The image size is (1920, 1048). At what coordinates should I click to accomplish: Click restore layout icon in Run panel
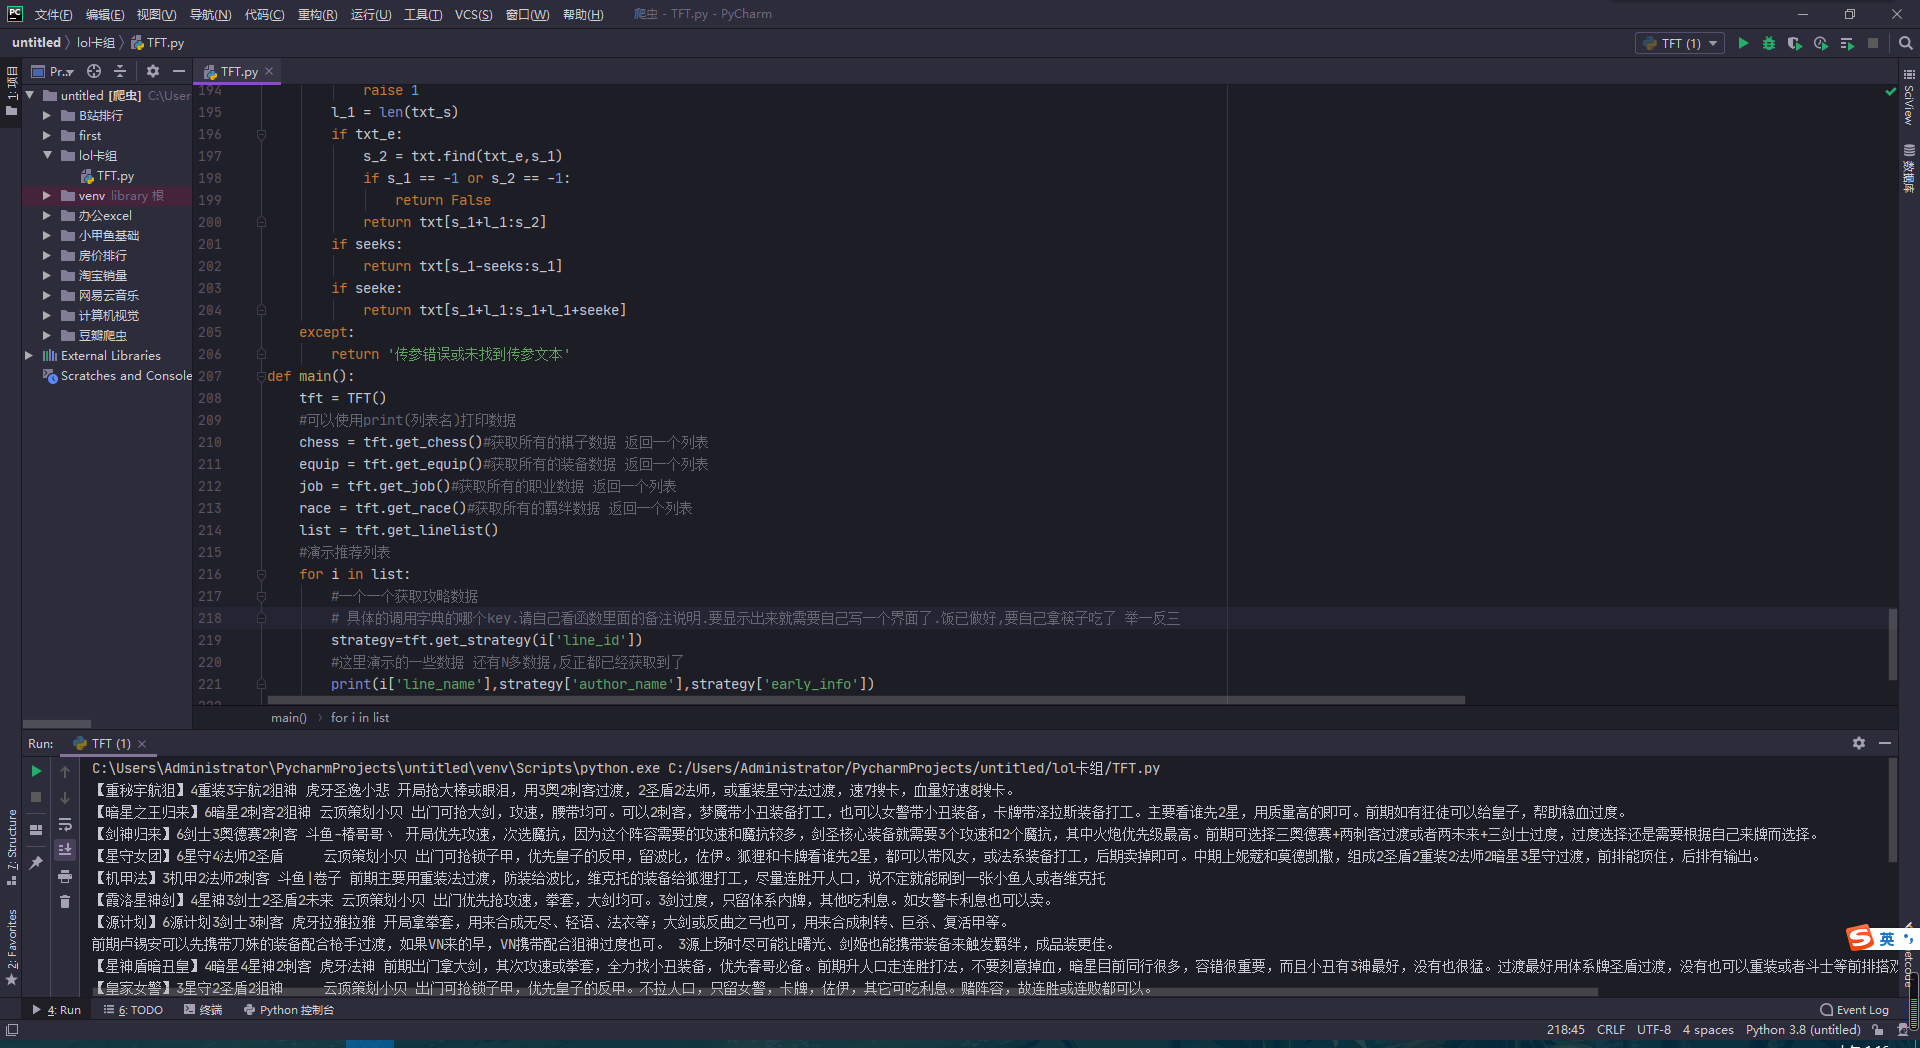tap(36, 829)
